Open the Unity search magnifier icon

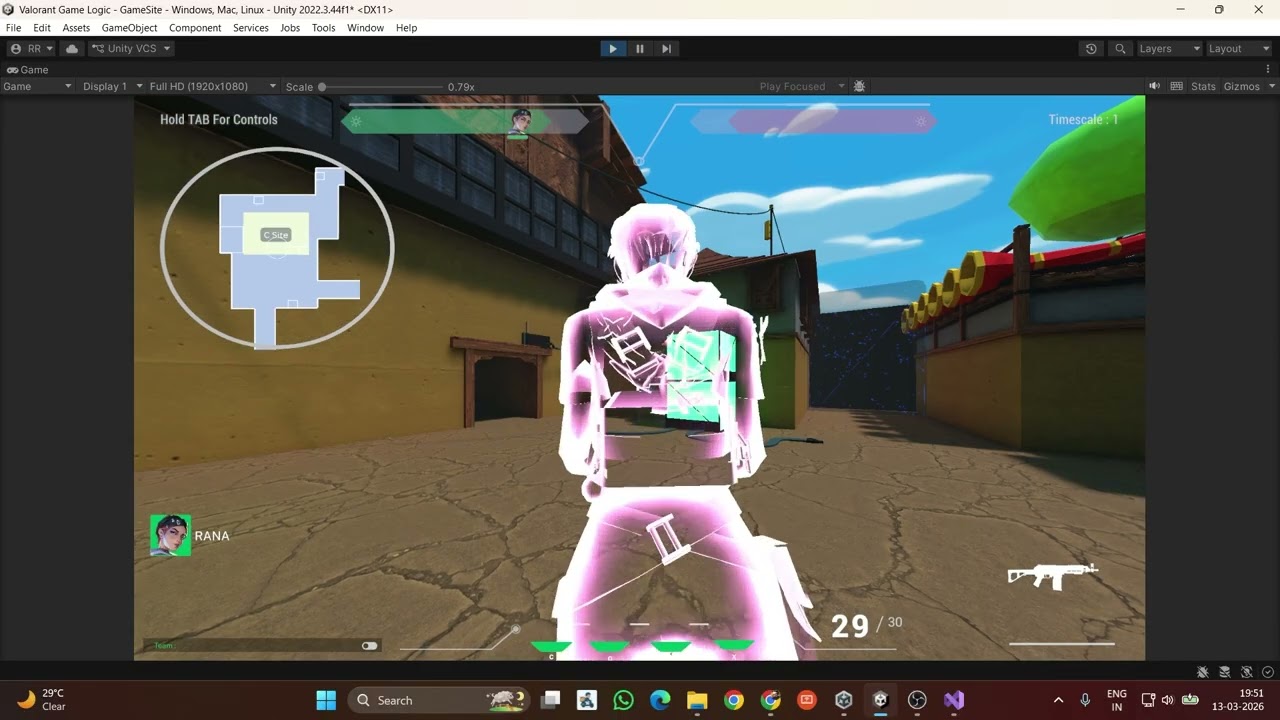point(1120,48)
